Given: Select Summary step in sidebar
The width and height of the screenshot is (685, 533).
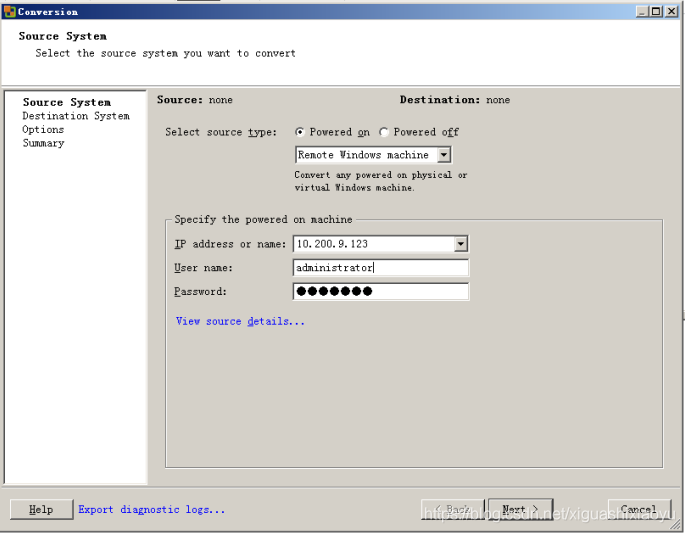Looking at the screenshot, I should click(44, 143).
